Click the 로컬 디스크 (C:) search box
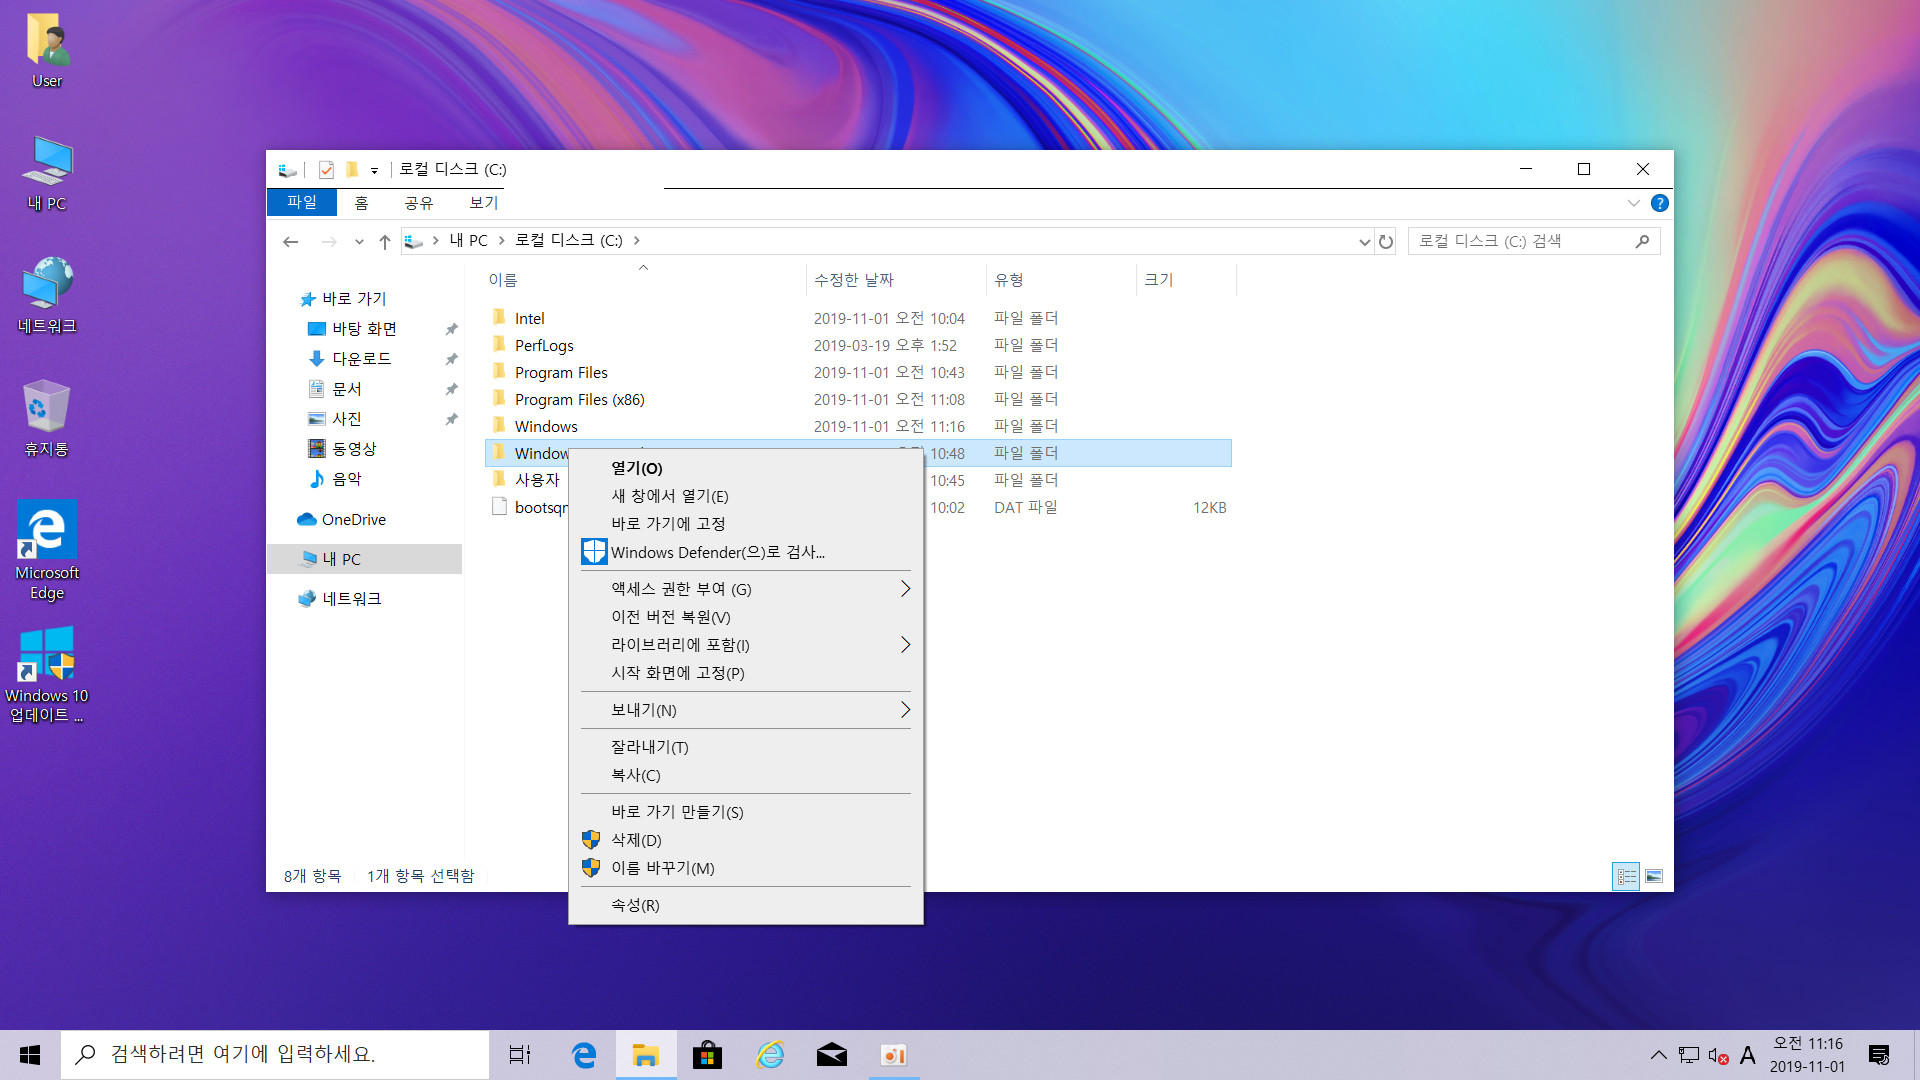Viewport: 1920px width, 1080px height. [x=1520, y=241]
